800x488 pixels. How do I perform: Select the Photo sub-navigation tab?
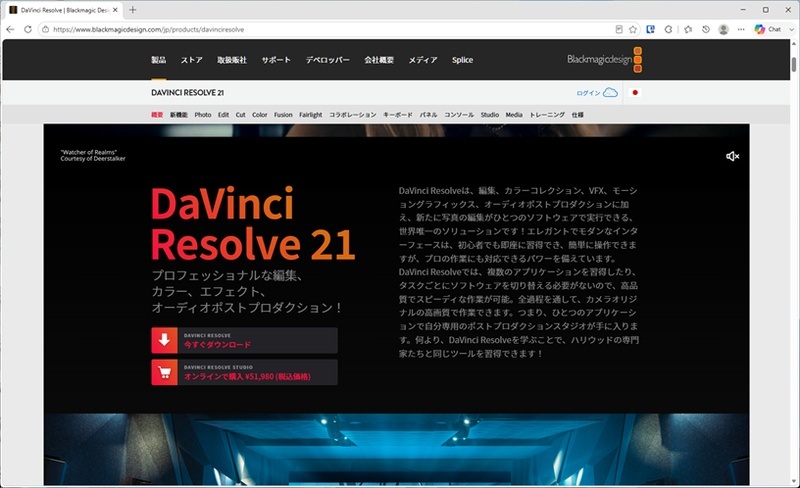[x=203, y=115]
